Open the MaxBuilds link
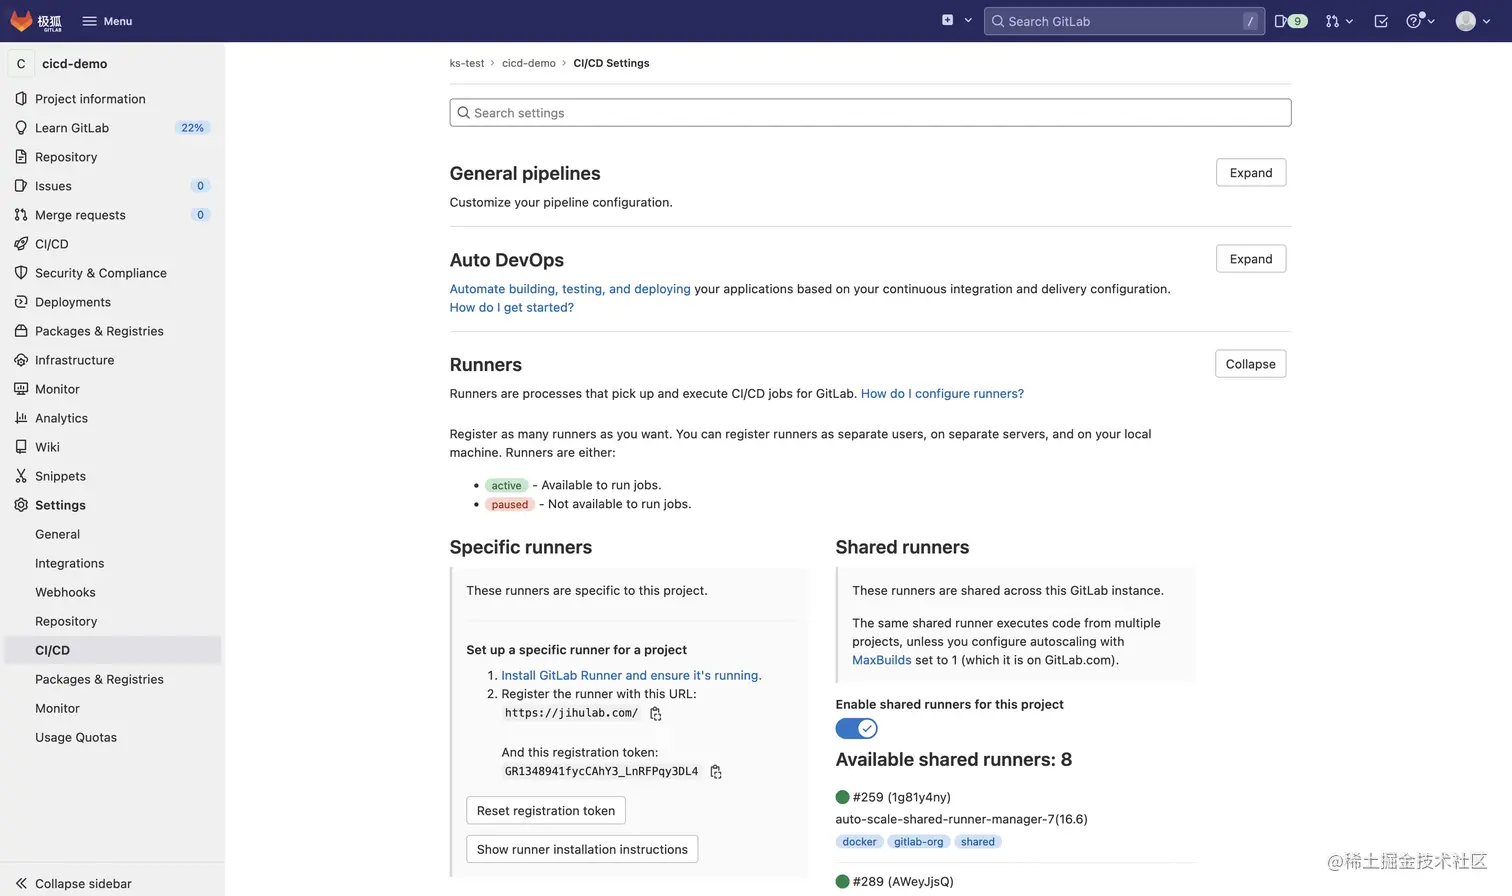1512x896 pixels. [882, 660]
